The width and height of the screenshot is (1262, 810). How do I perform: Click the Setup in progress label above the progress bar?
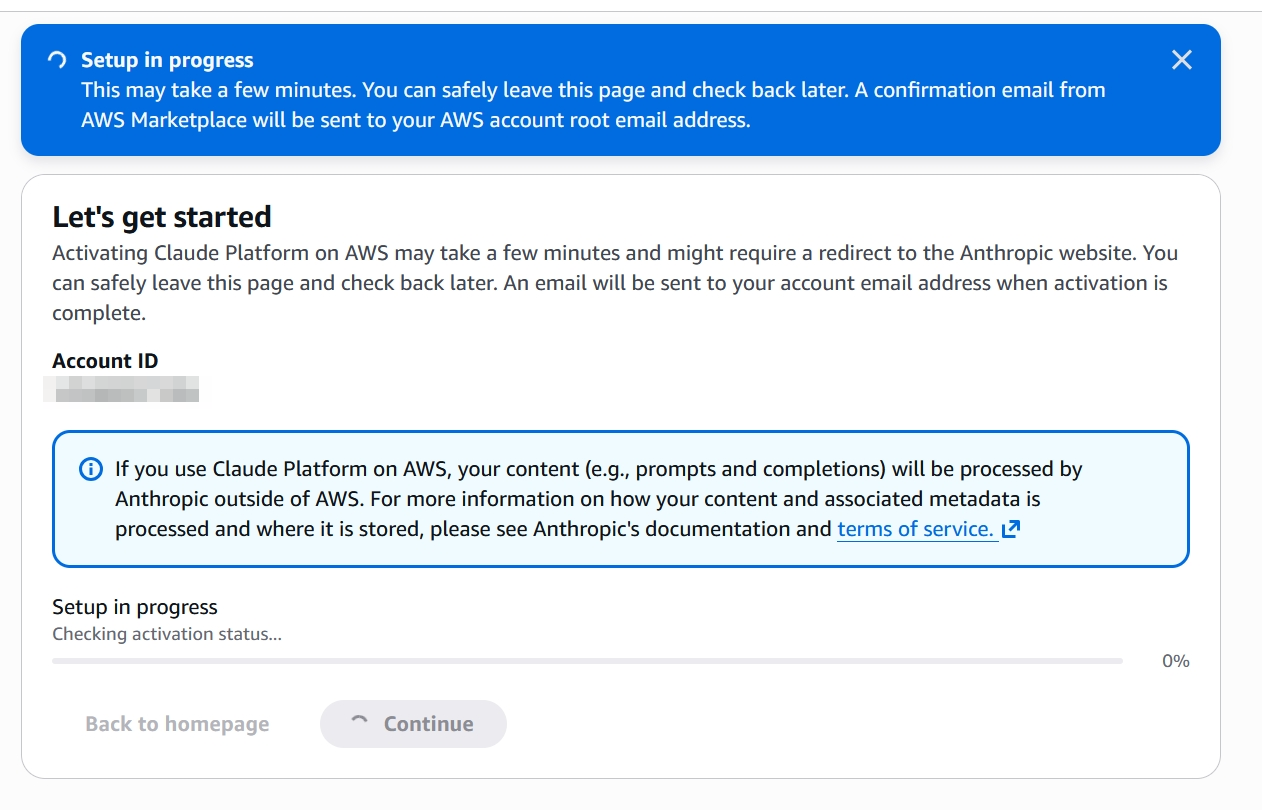(135, 607)
